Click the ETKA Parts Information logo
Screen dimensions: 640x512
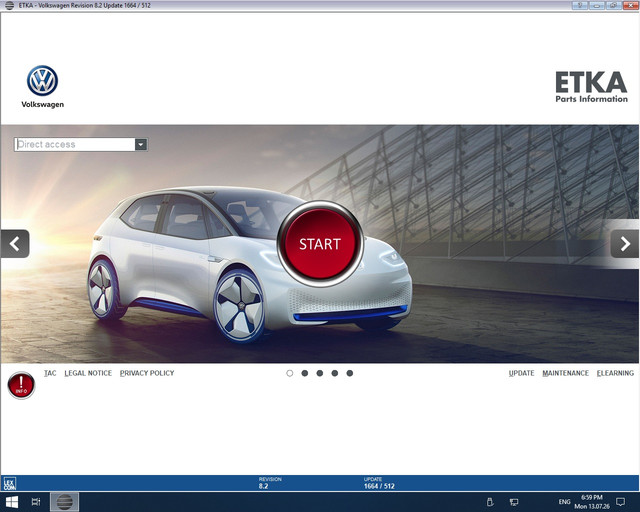coord(591,87)
